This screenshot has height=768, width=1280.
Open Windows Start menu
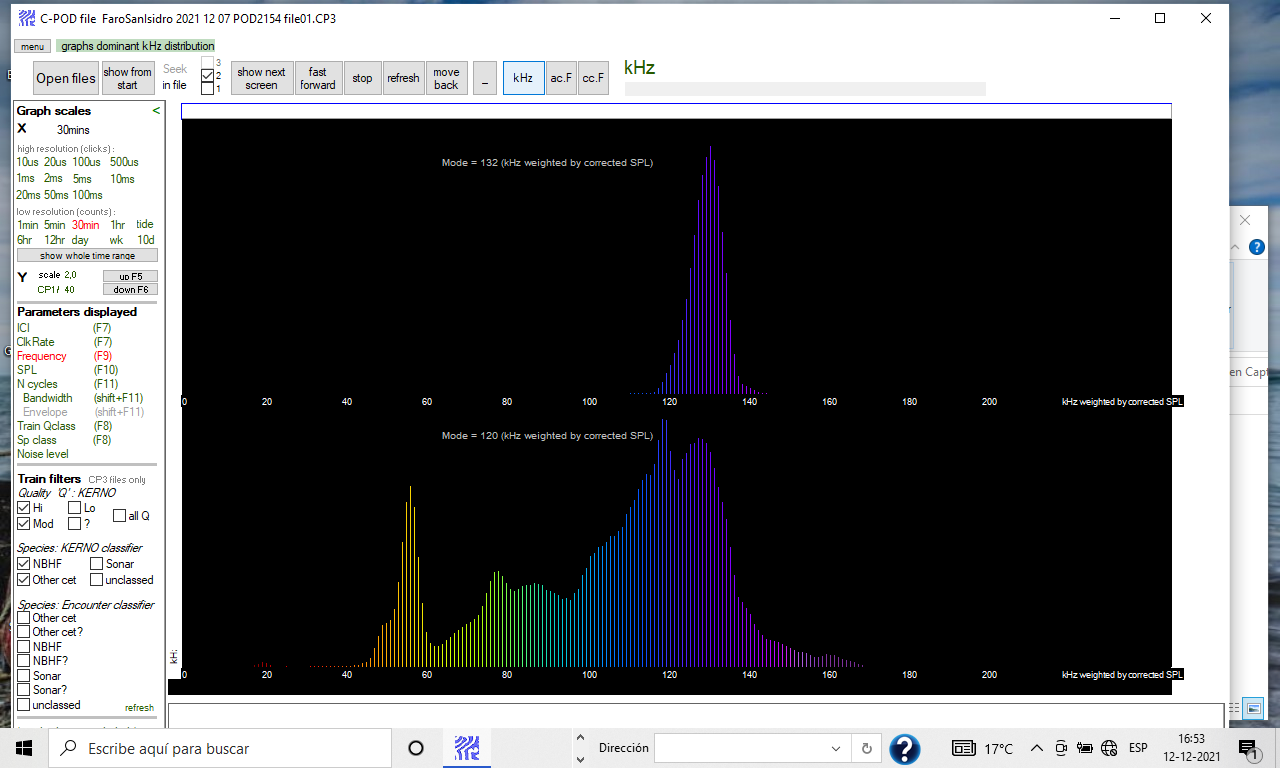coord(24,748)
